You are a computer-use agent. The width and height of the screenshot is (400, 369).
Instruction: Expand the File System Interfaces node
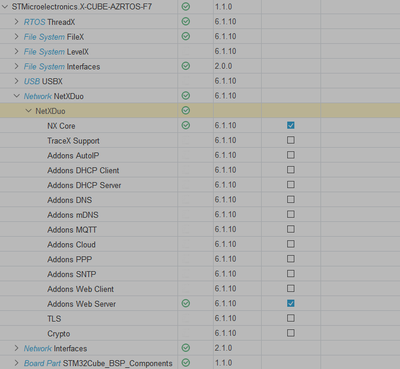pos(16,66)
